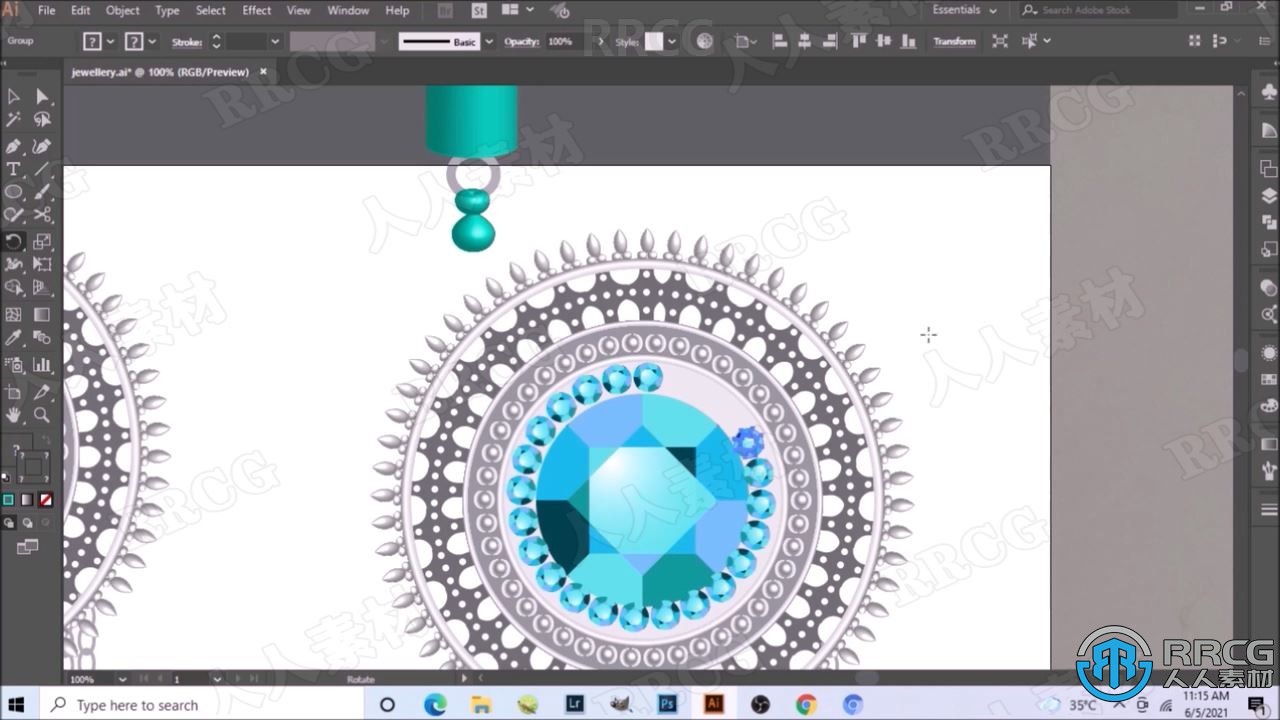1280x720 pixels.
Task: Open the Type menu
Action: pyautogui.click(x=167, y=10)
